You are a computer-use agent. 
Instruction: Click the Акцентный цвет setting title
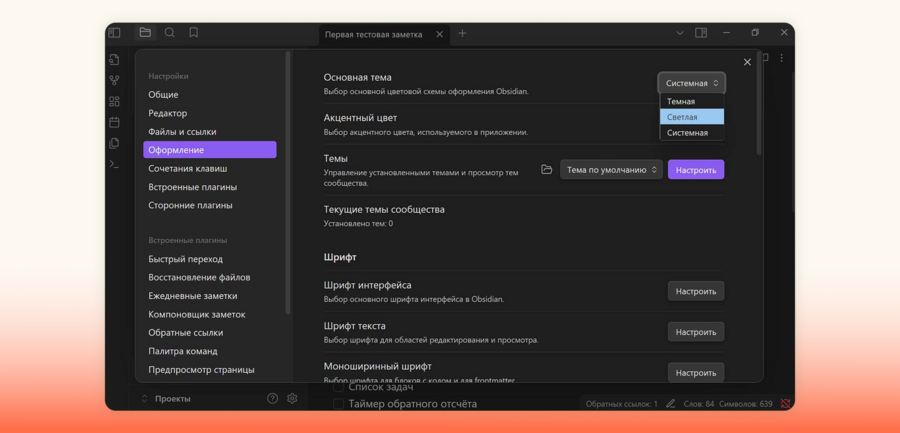coord(360,118)
